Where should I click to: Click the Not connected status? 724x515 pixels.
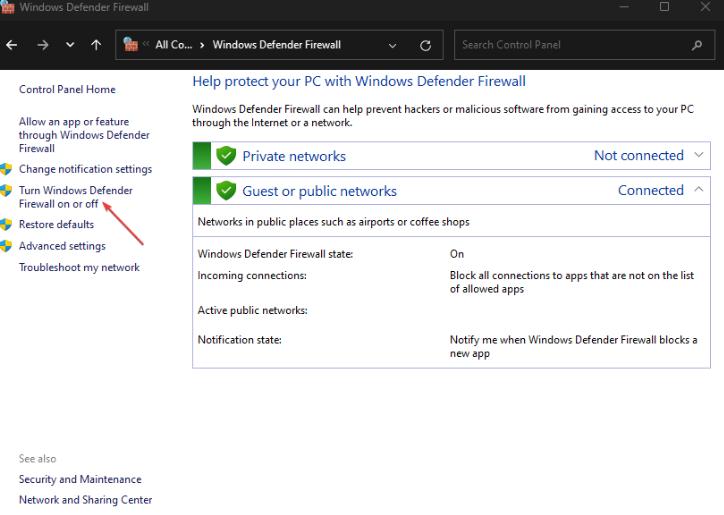click(x=639, y=155)
